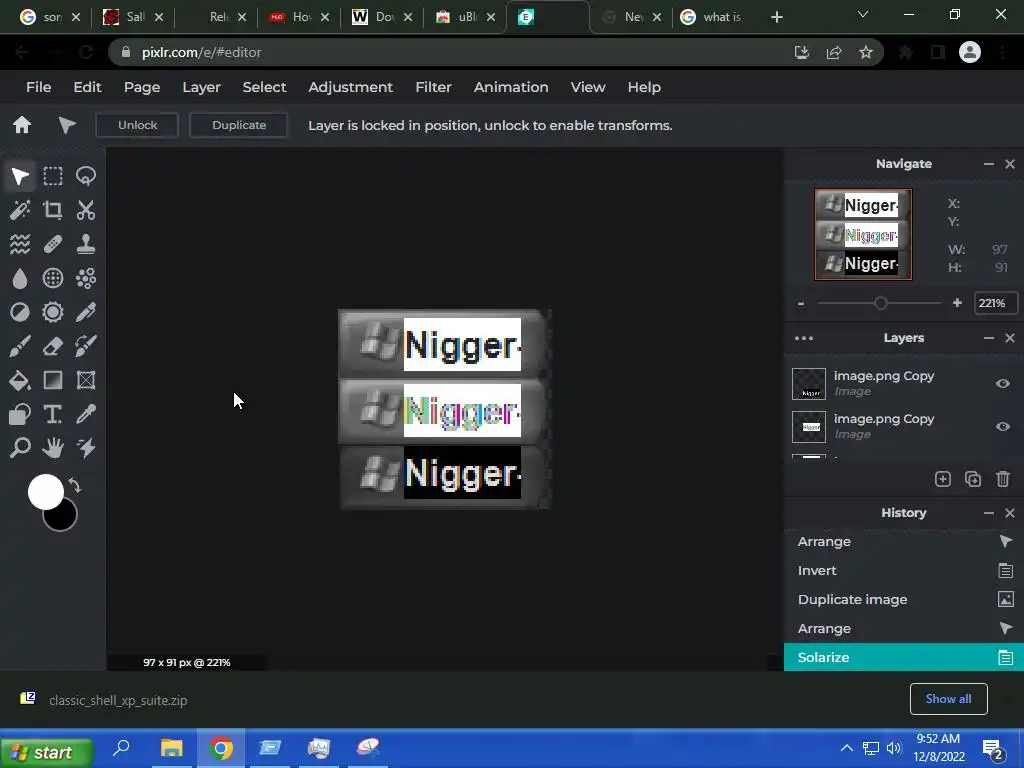Select the Gradient square tool
This screenshot has width=1024, height=768.
53,380
